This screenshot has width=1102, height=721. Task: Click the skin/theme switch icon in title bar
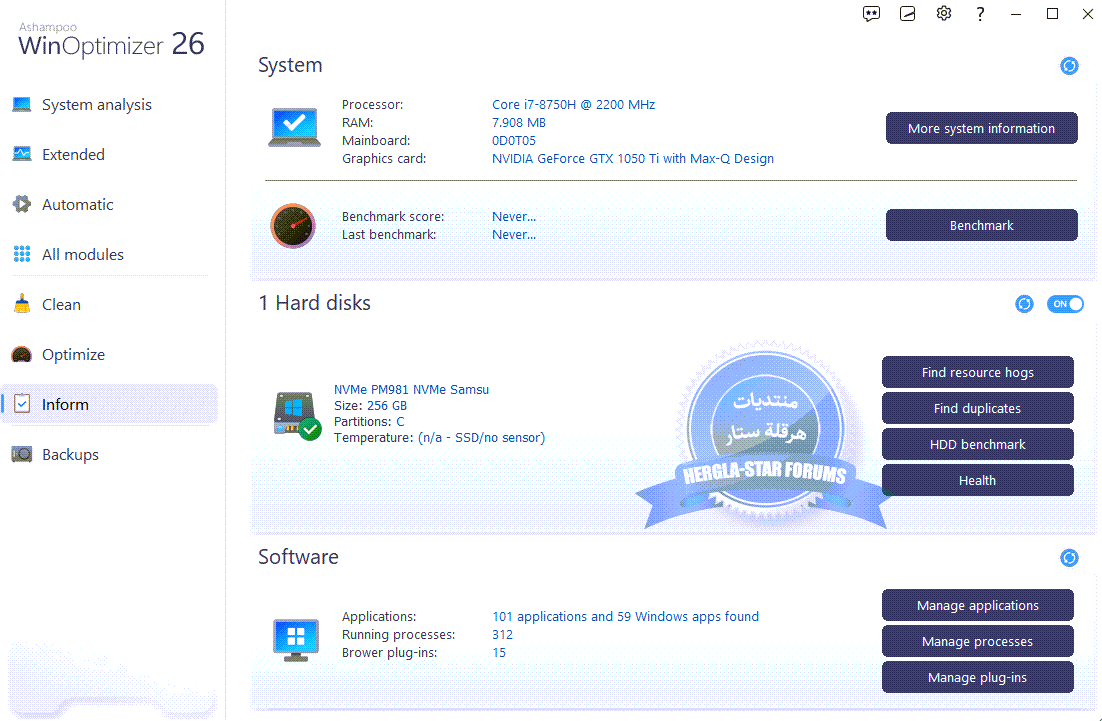click(x=907, y=14)
